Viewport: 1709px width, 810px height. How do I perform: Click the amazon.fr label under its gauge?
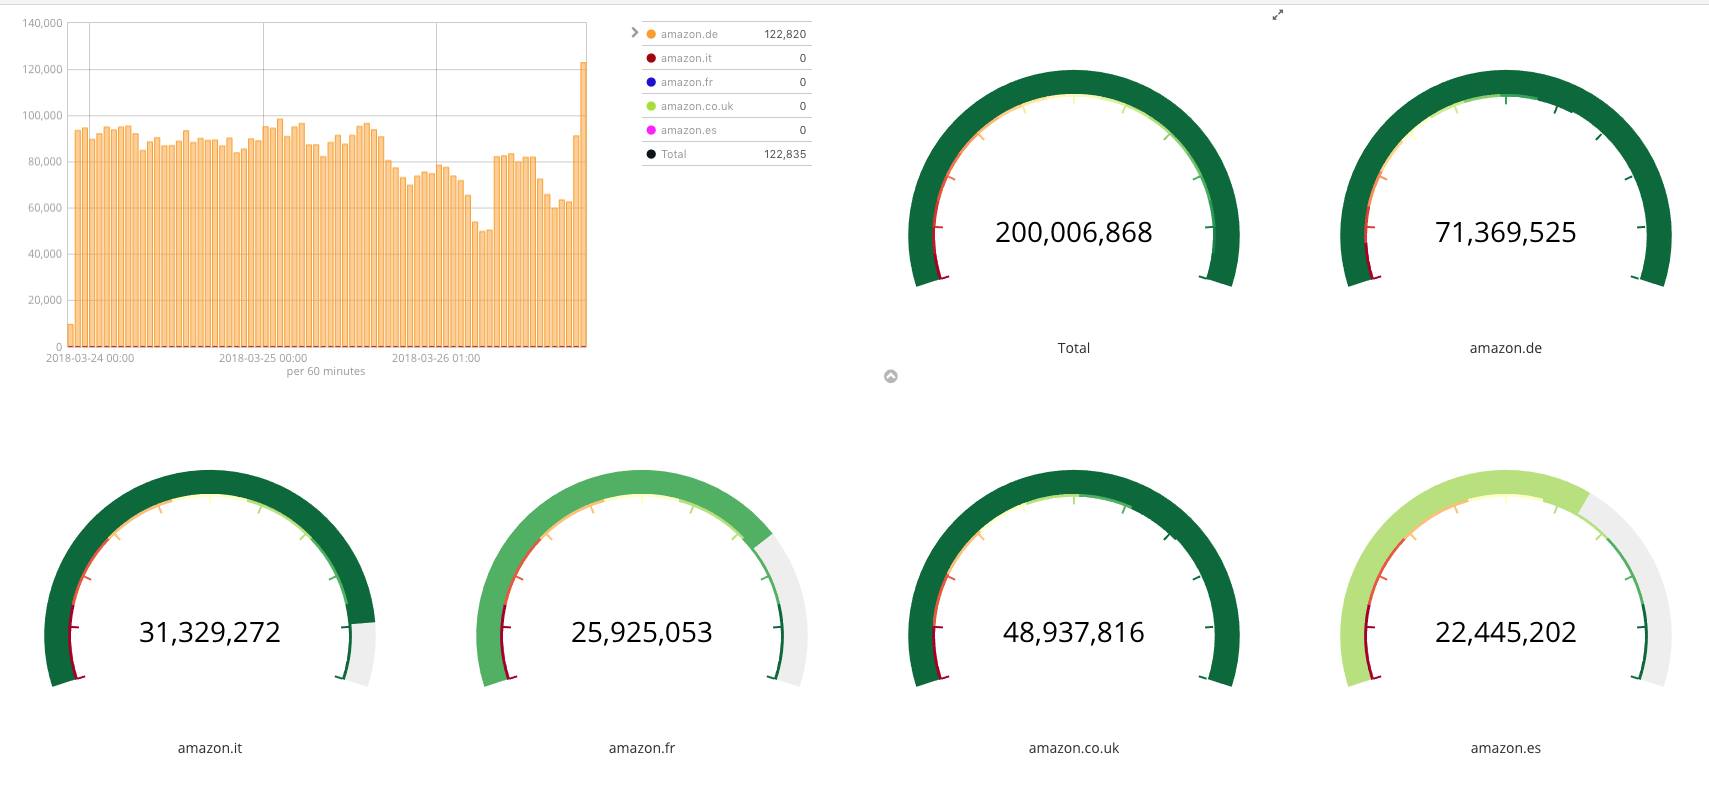(x=642, y=748)
